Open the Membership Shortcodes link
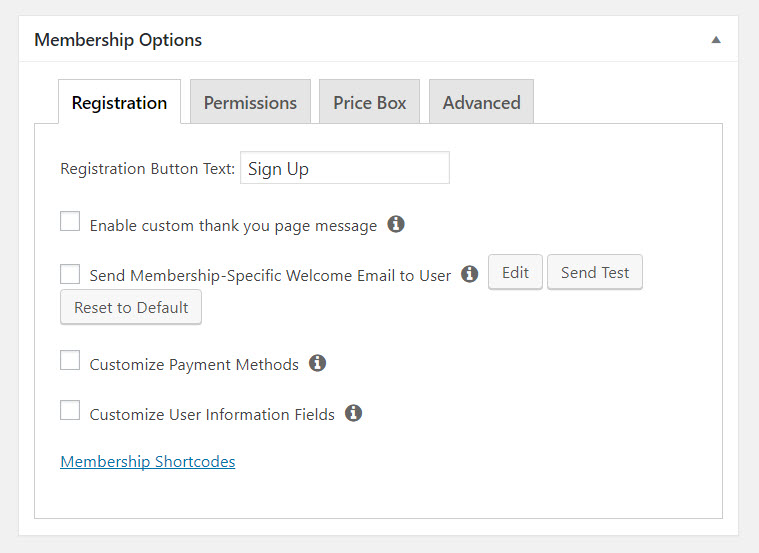Screen dimensions: 759x553 tap(148, 461)
